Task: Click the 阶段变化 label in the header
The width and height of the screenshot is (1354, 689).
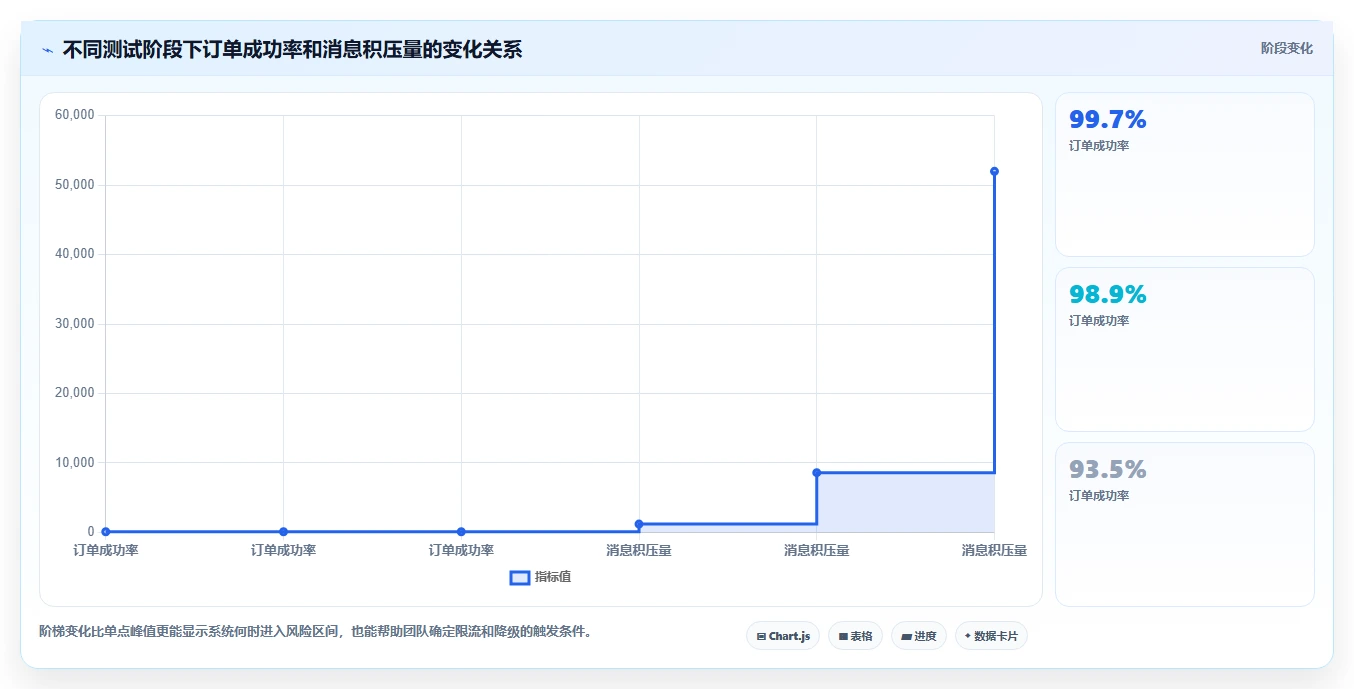Action: [1287, 48]
